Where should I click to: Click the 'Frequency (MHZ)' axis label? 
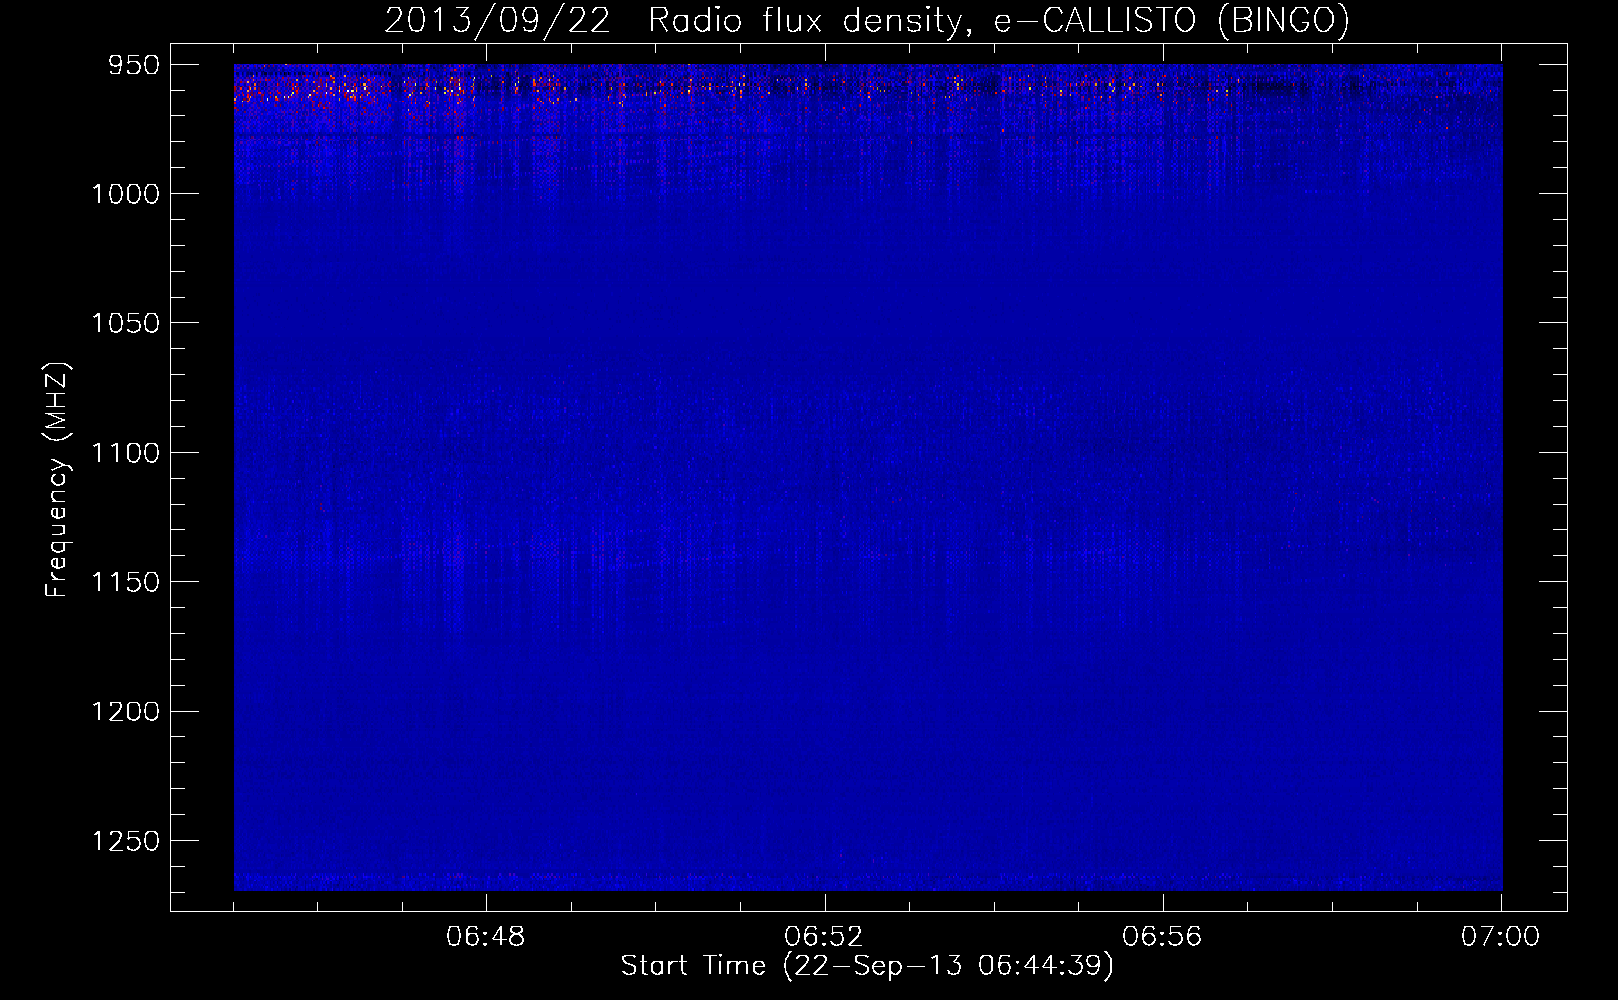tap(58, 480)
